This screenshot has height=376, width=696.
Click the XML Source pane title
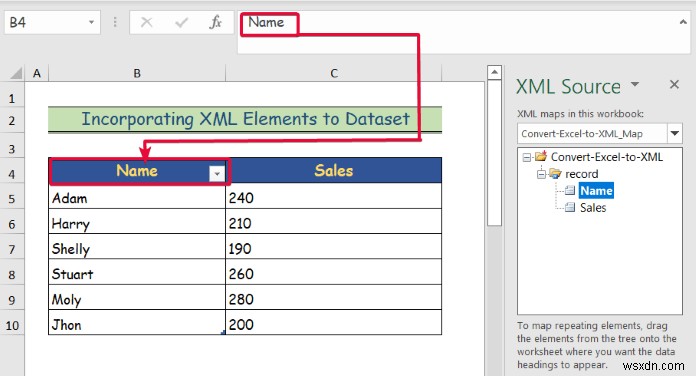coord(568,86)
